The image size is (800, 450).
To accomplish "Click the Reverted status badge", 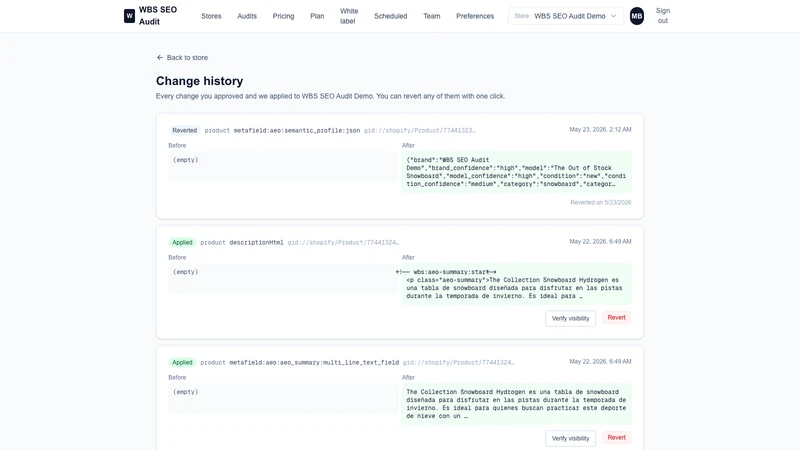I will (184, 131).
